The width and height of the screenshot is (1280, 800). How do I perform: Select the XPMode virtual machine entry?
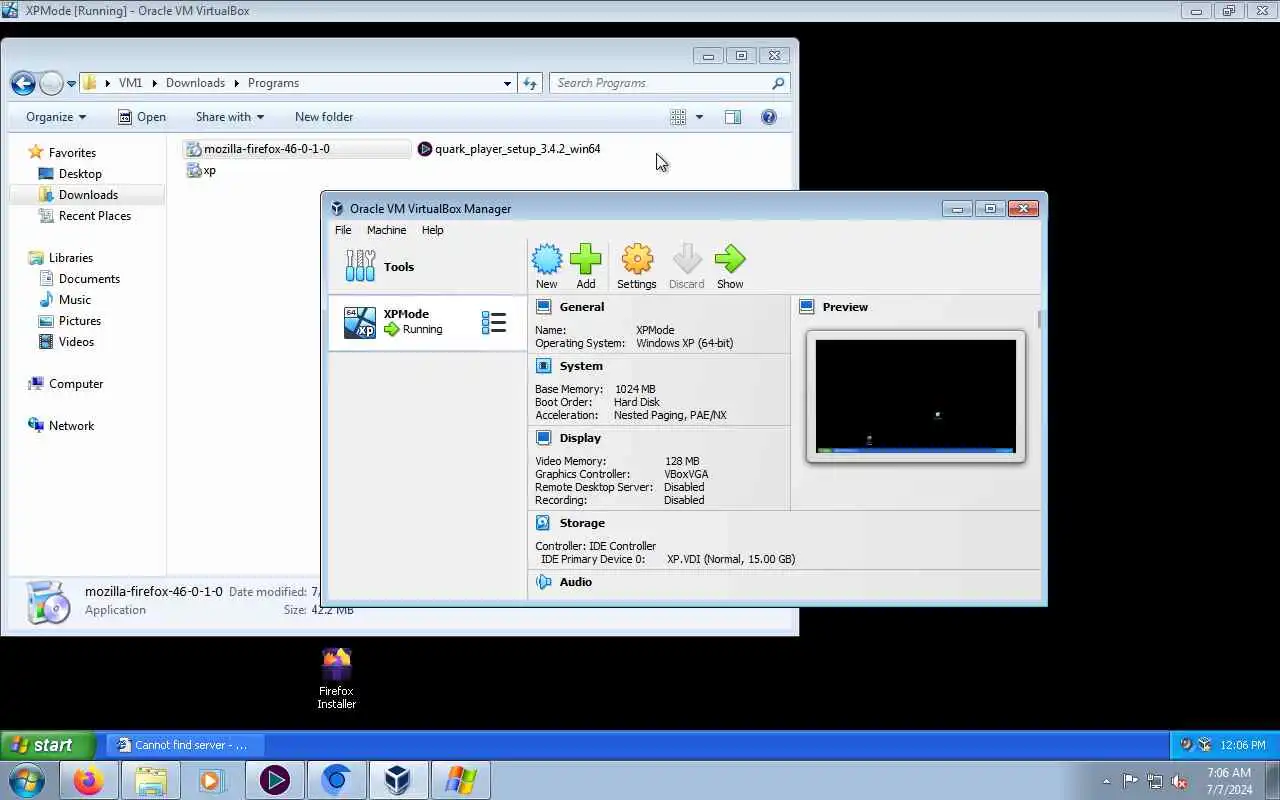tap(427, 322)
